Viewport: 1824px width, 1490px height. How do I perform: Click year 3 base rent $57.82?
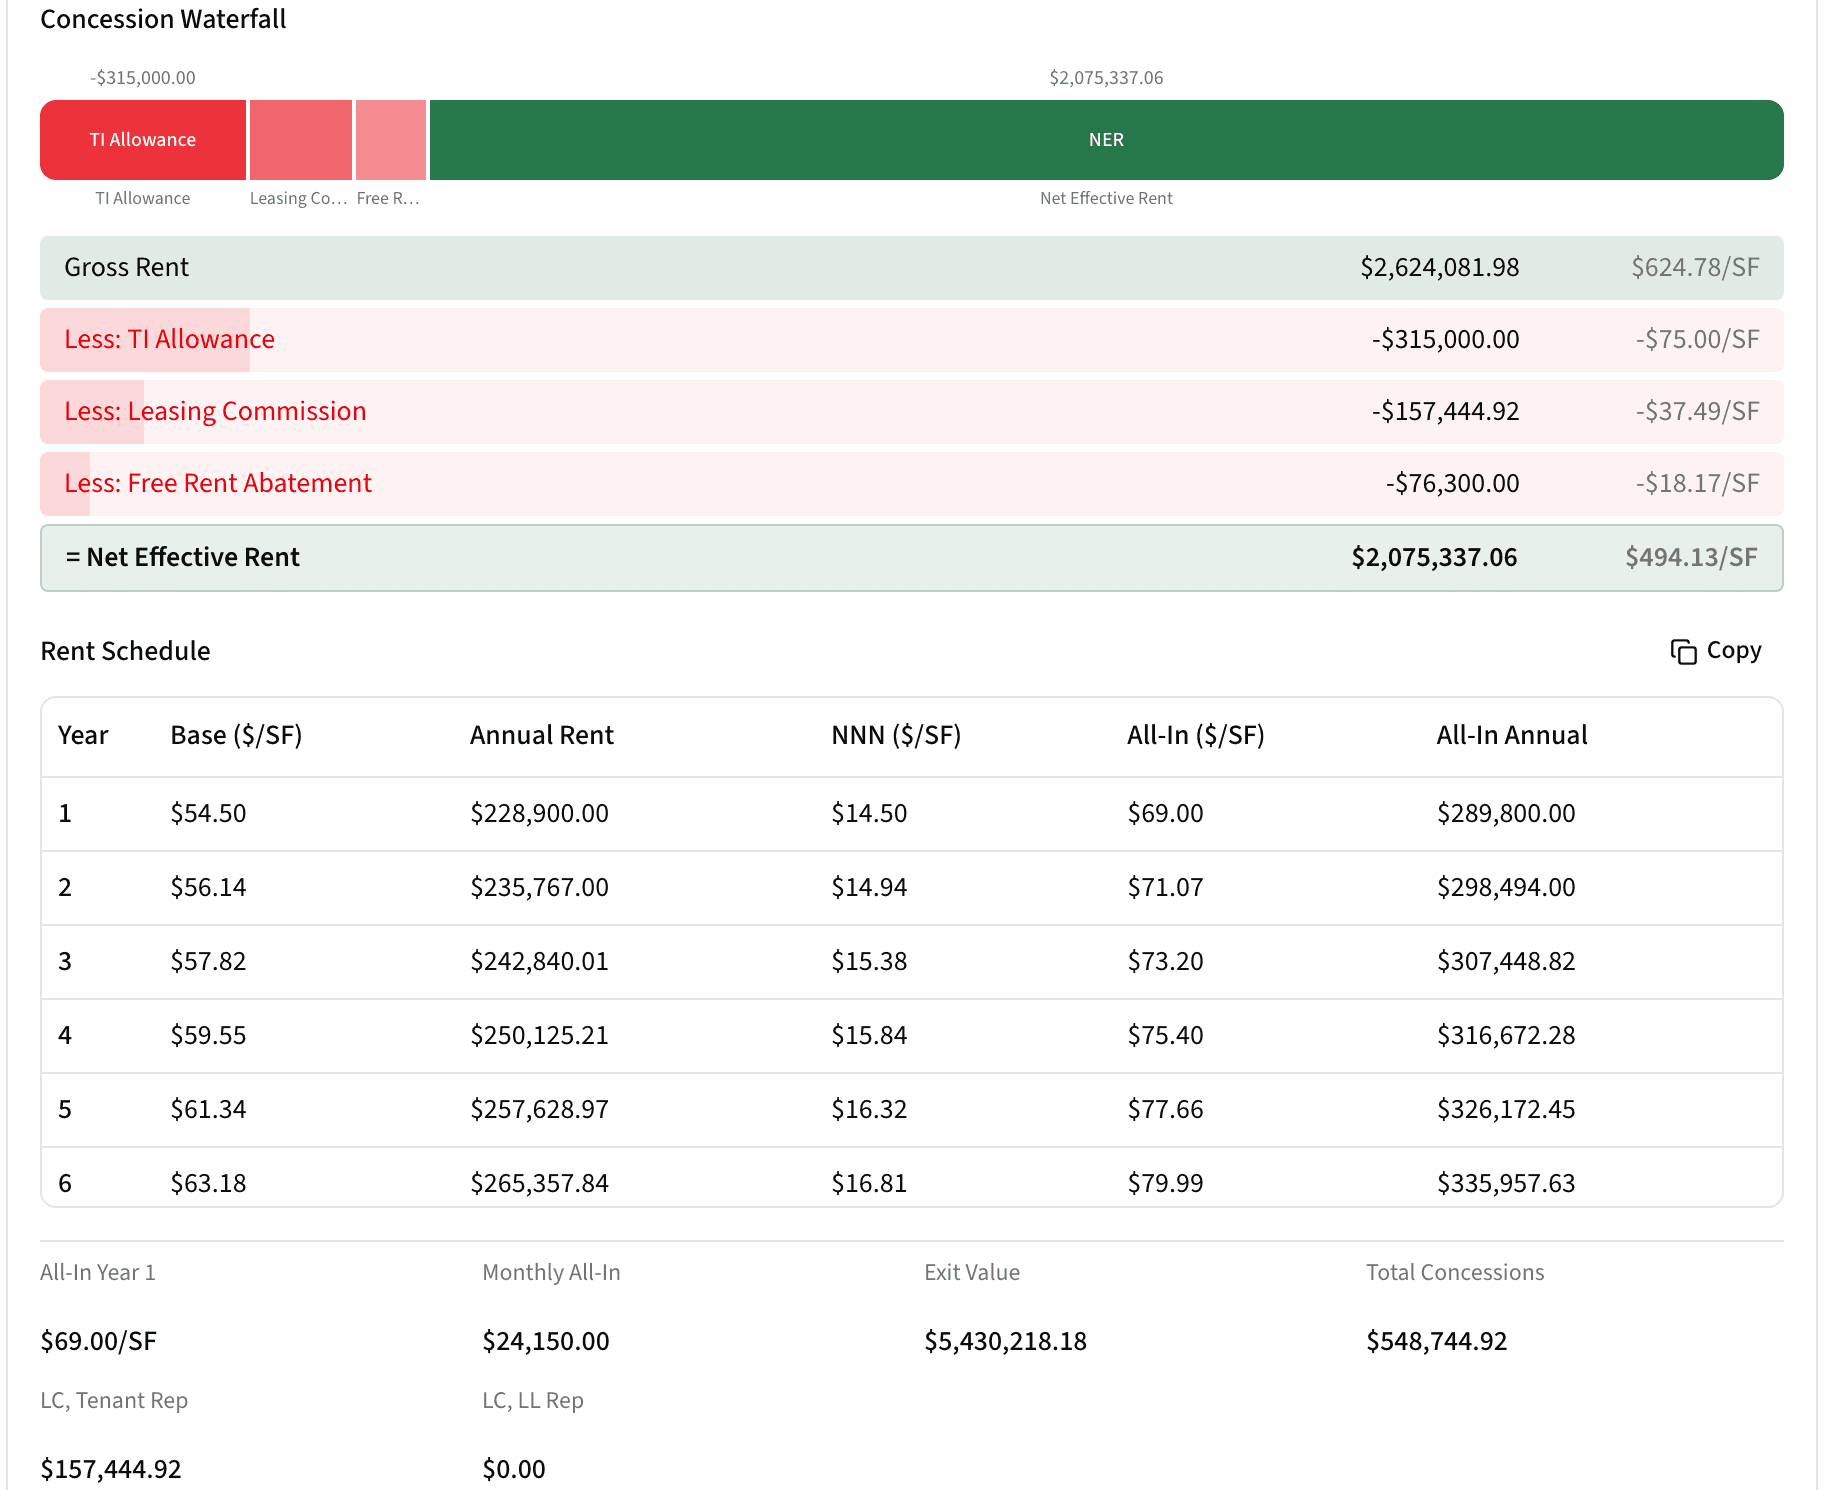[x=208, y=962]
